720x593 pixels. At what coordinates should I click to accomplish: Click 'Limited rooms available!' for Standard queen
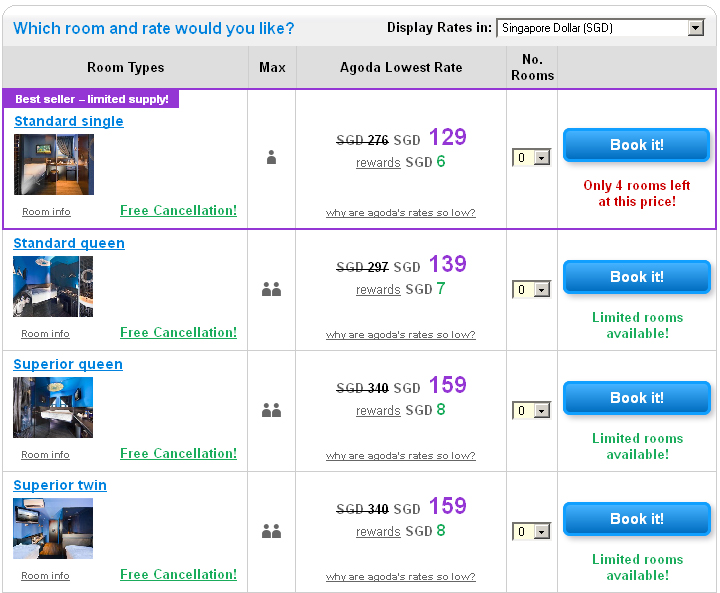(637, 325)
